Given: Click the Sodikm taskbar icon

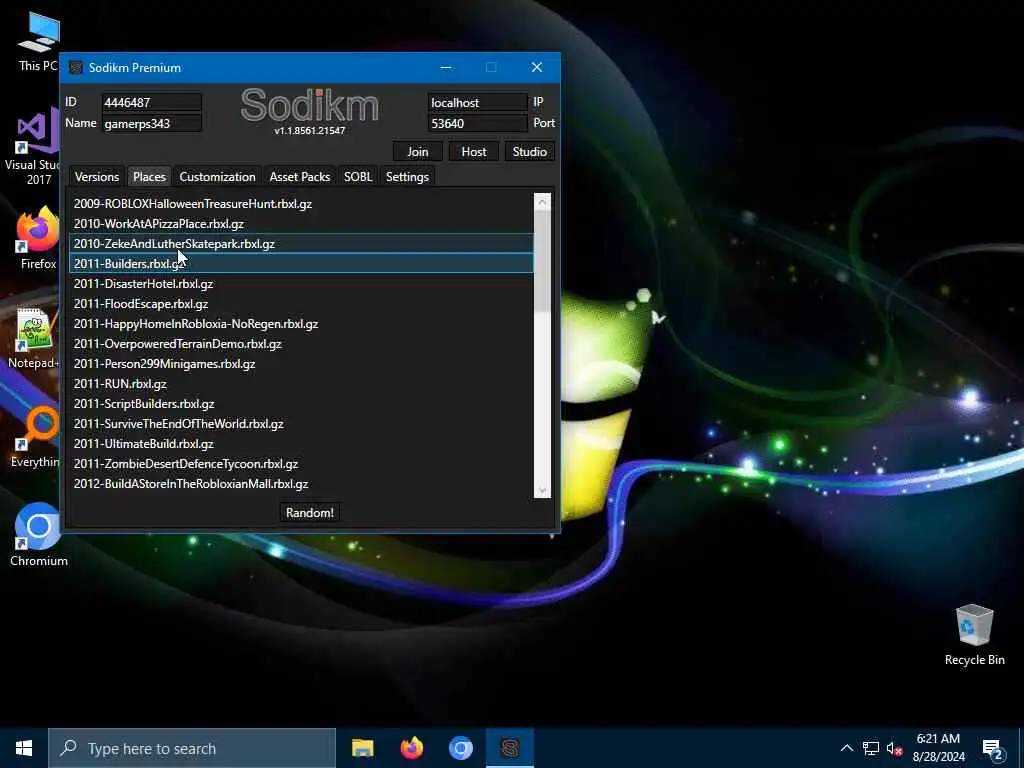Looking at the screenshot, I should [510, 748].
